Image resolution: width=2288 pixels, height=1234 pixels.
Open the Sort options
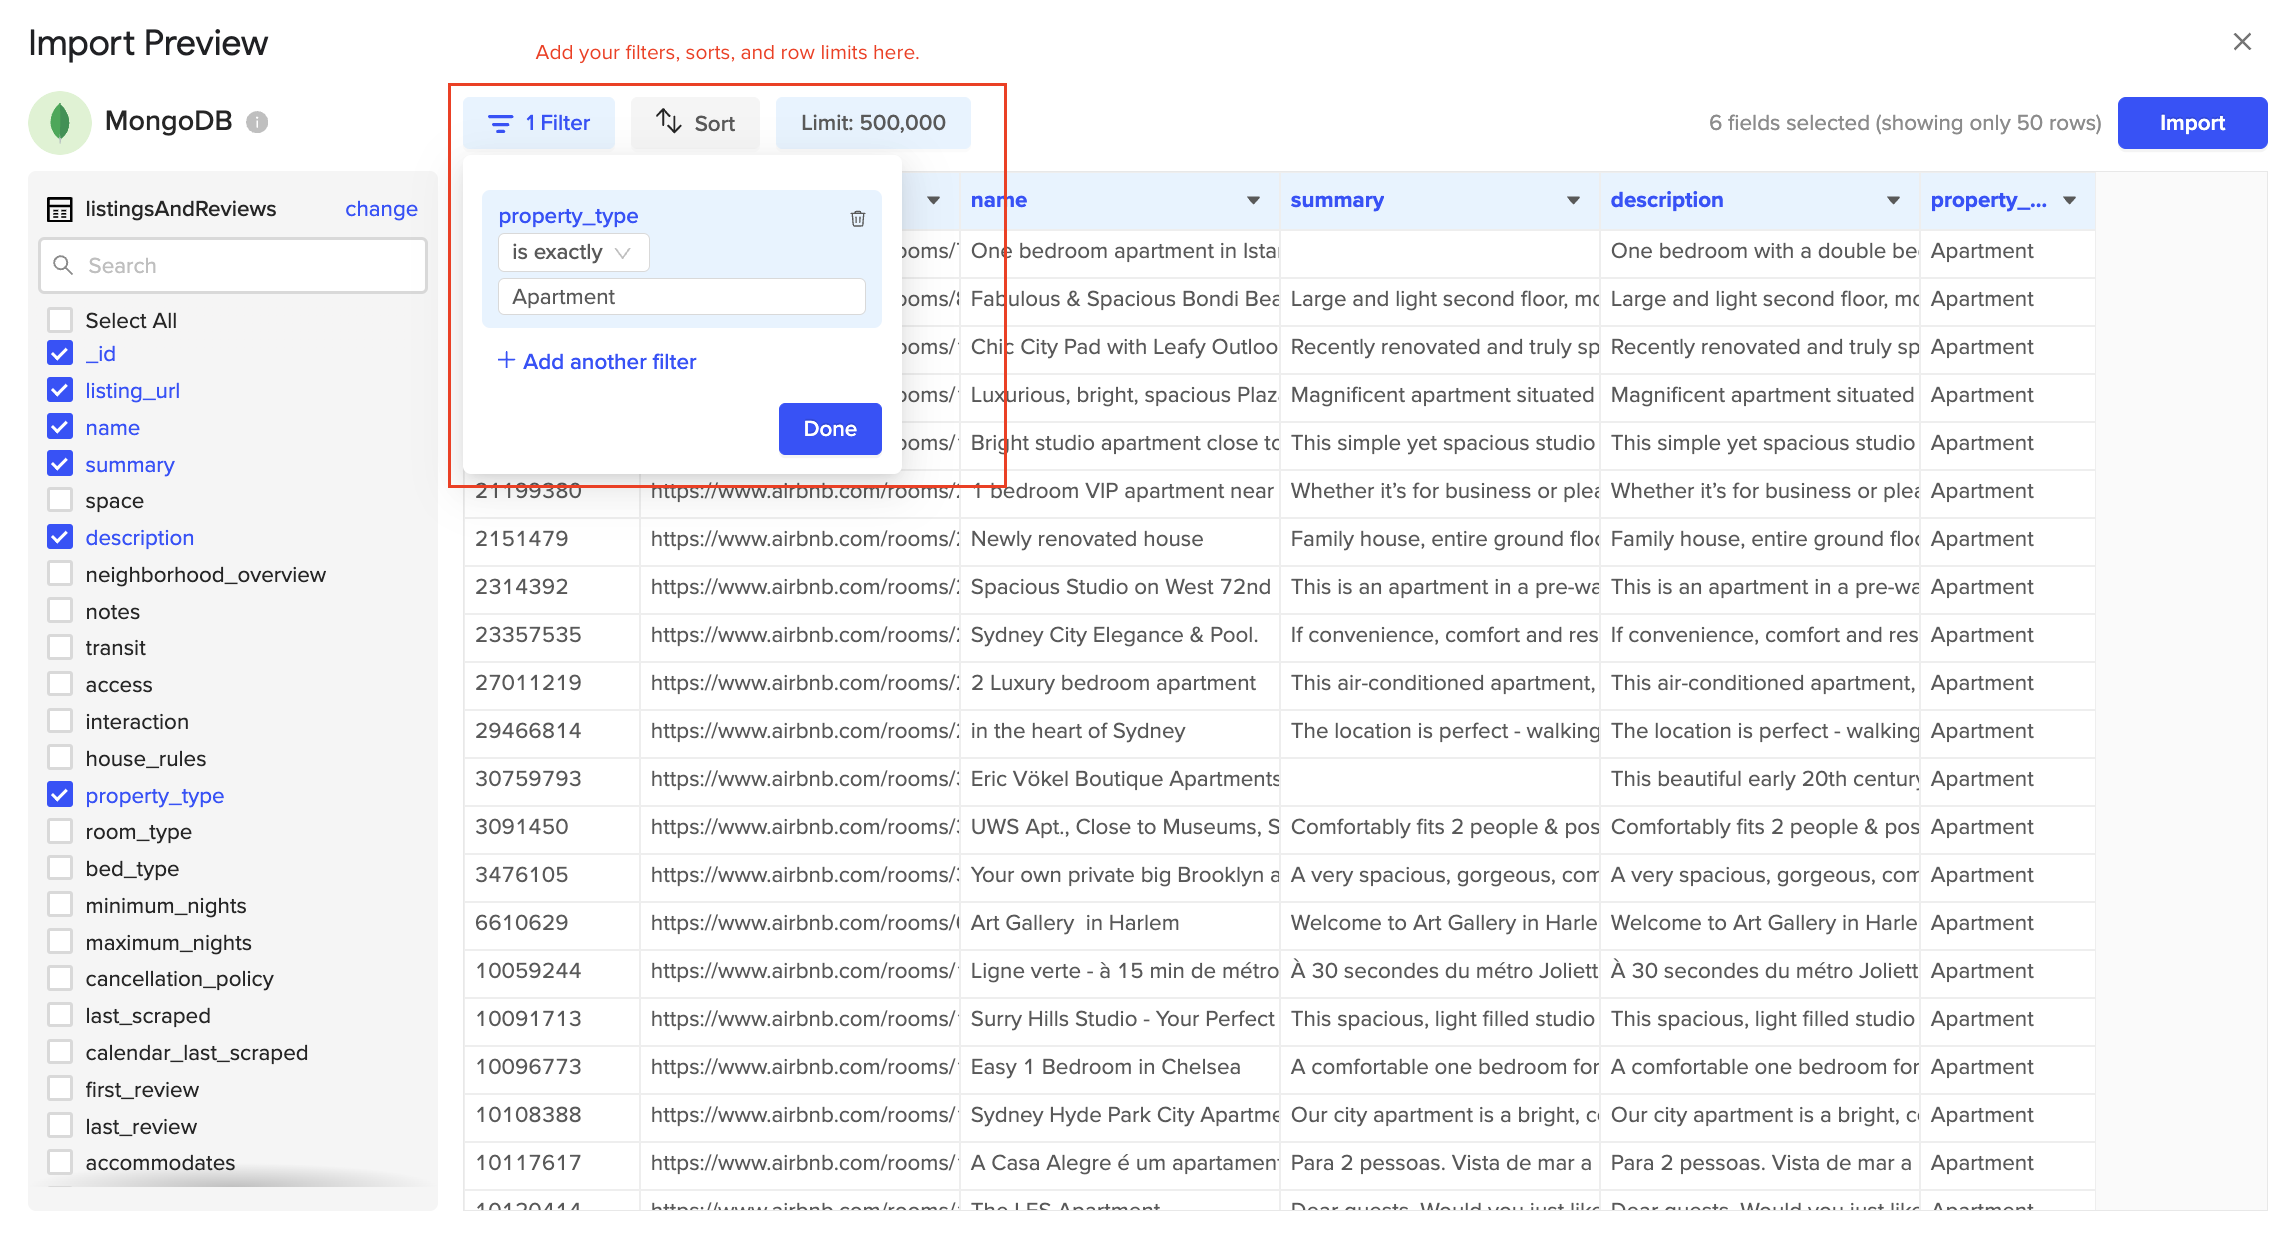tap(695, 123)
